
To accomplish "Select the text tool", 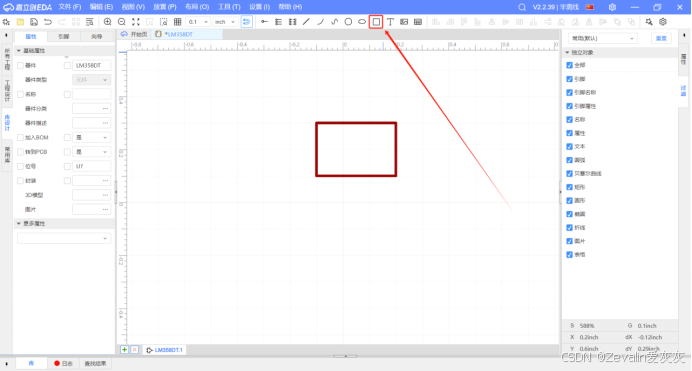I will (x=390, y=22).
